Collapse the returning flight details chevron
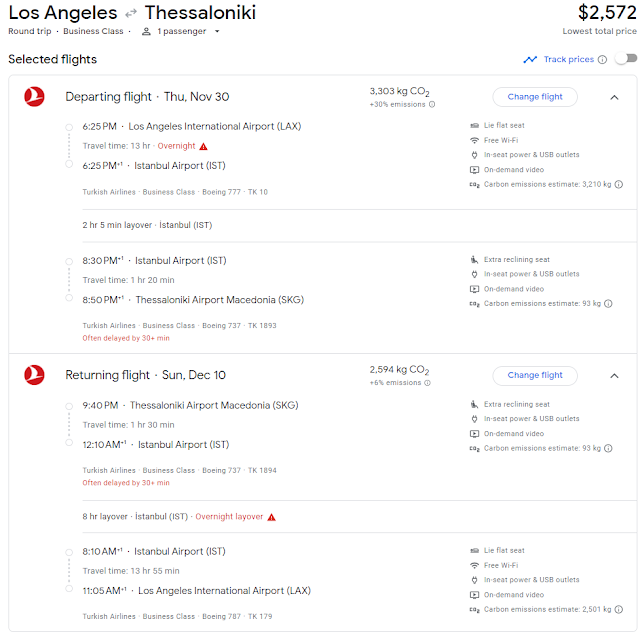 coord(614,376)
